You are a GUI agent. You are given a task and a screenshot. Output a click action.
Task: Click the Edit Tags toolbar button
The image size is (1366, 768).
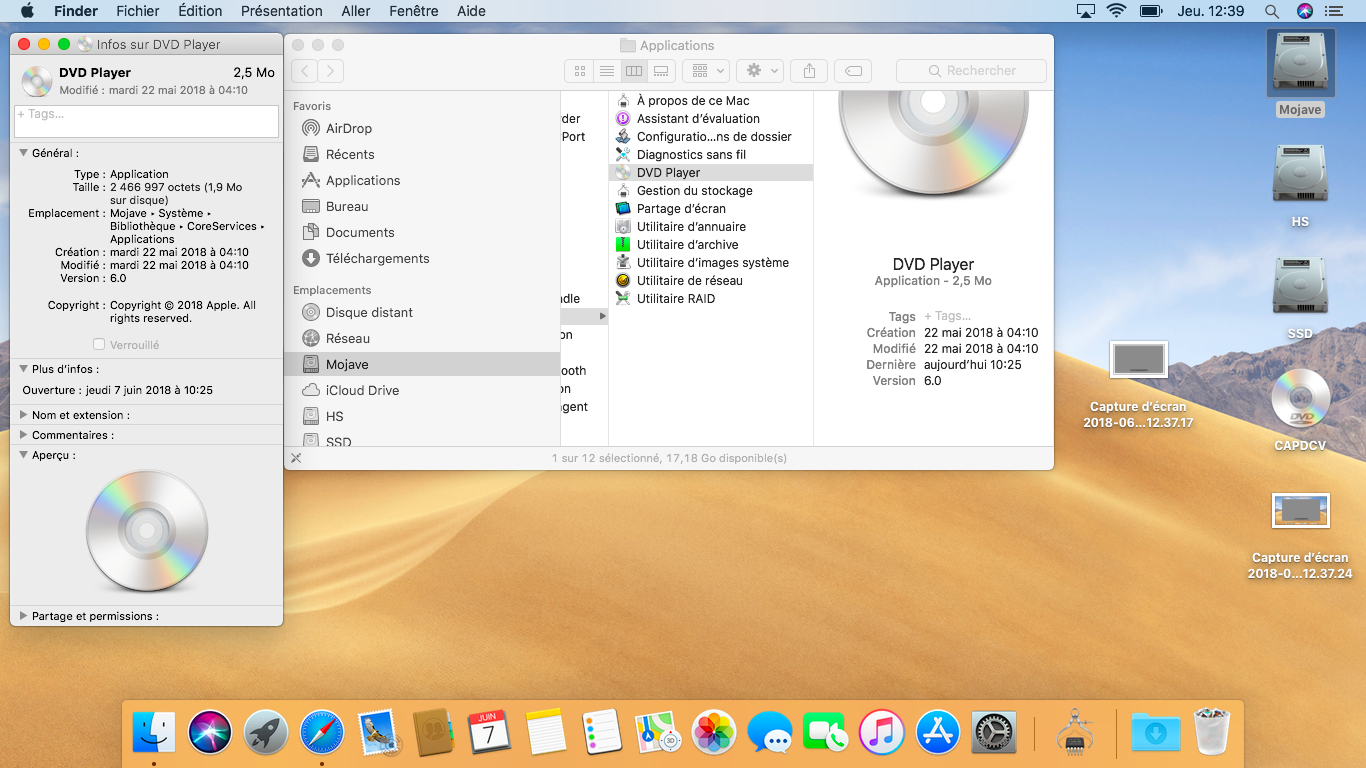tap(852, 71)
